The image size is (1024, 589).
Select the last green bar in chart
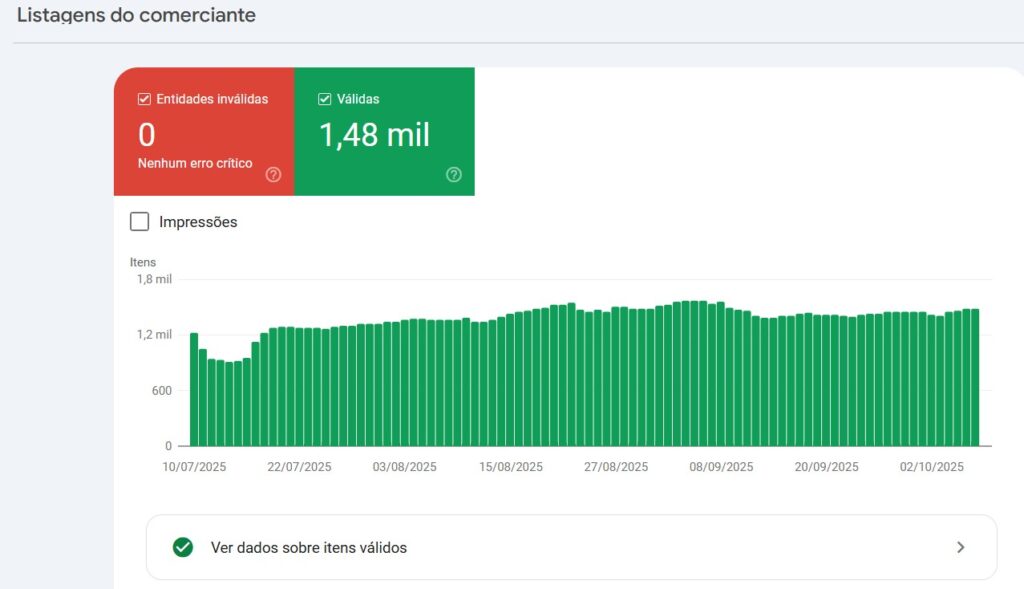(975, 377)
